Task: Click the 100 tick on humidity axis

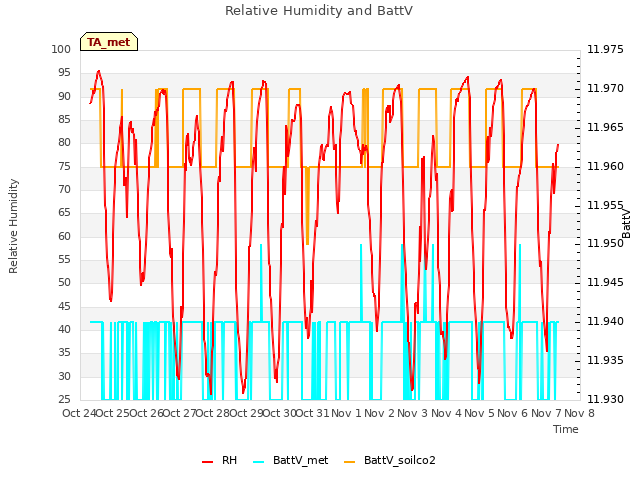Action: pyautogui.click(x=61, y=49)
